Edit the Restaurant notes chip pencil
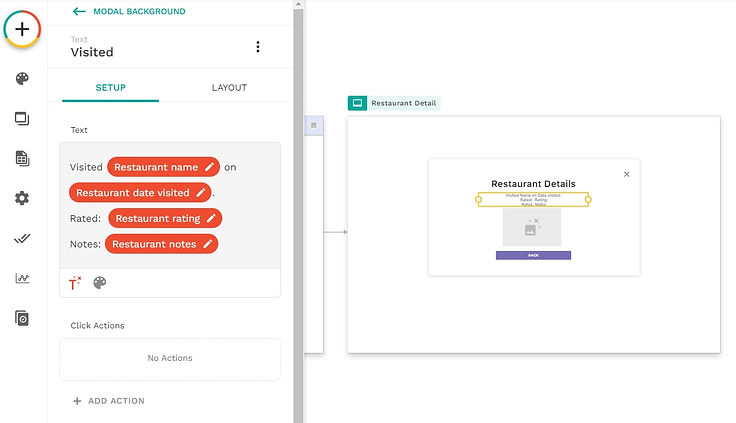The image size is (736, 423). [207, 244]
